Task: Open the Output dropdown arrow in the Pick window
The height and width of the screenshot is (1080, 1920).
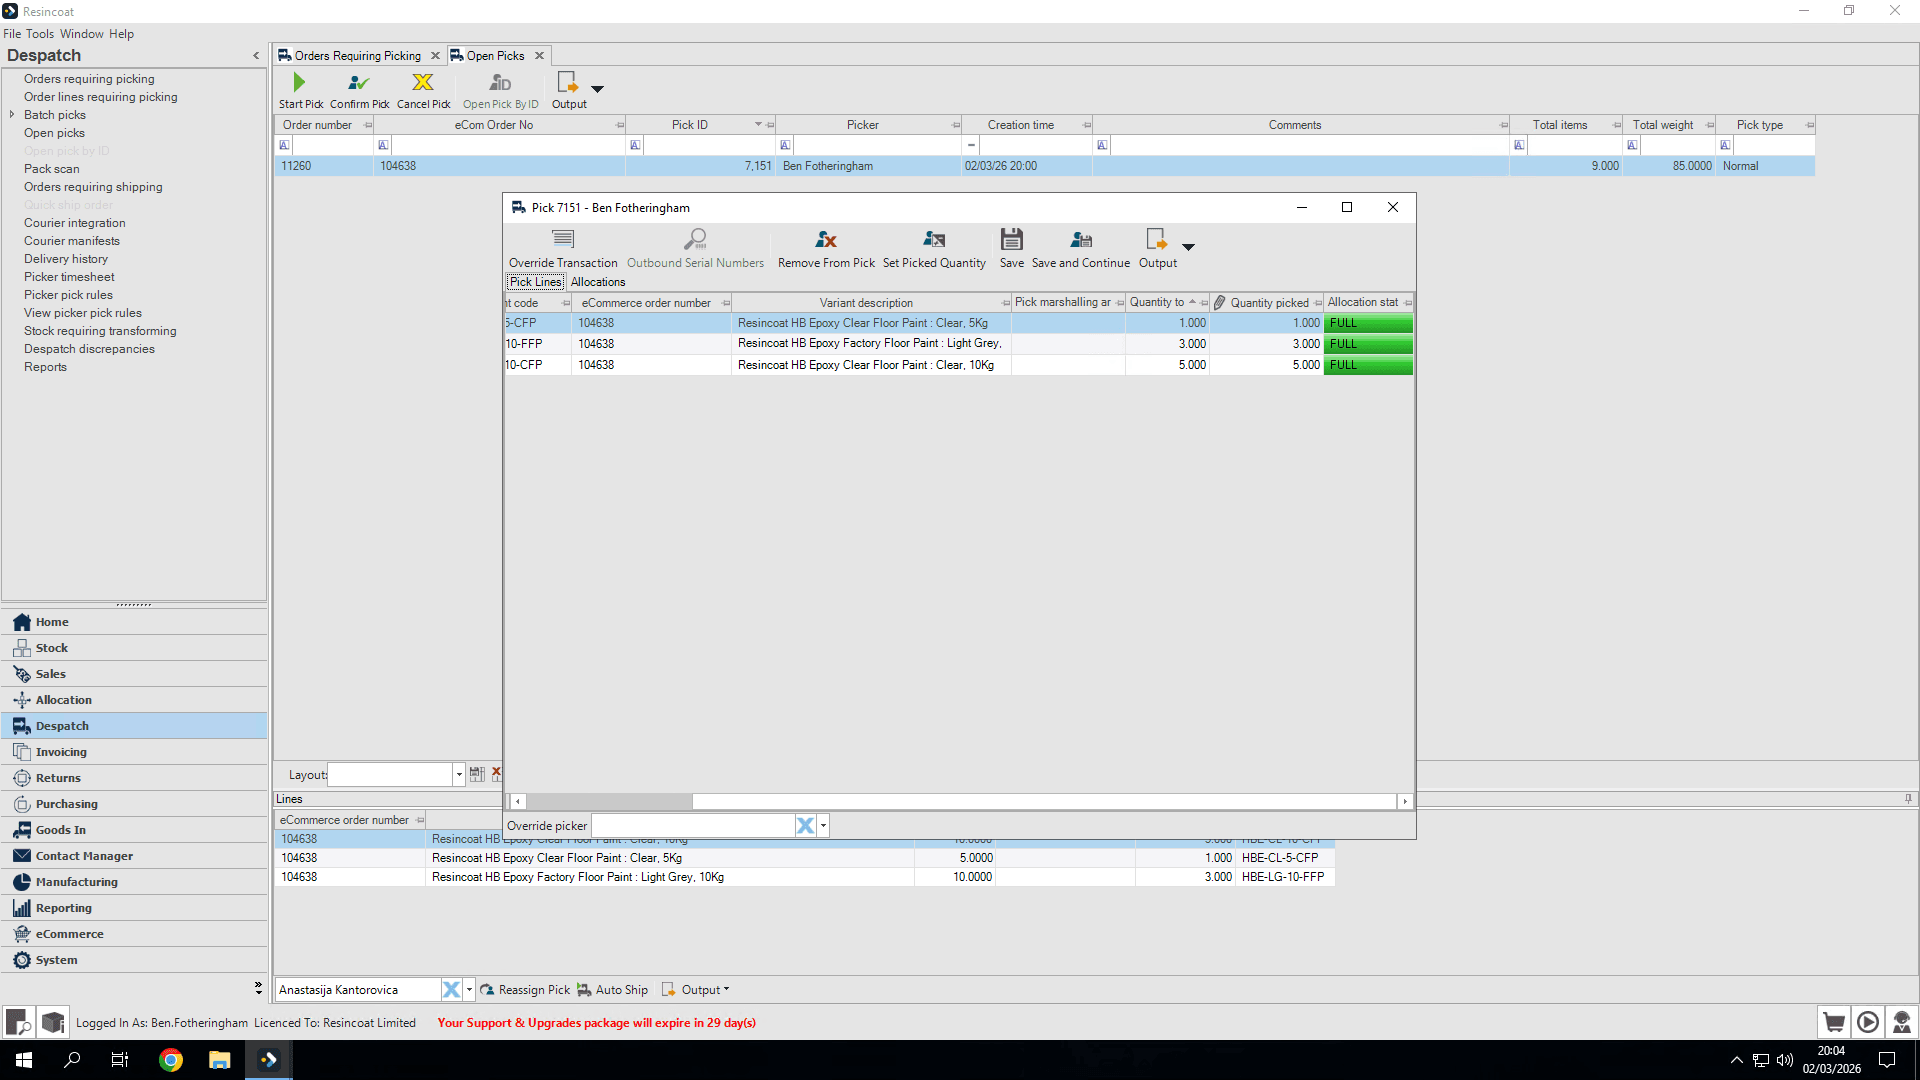Action: [x=1188, y=247]
